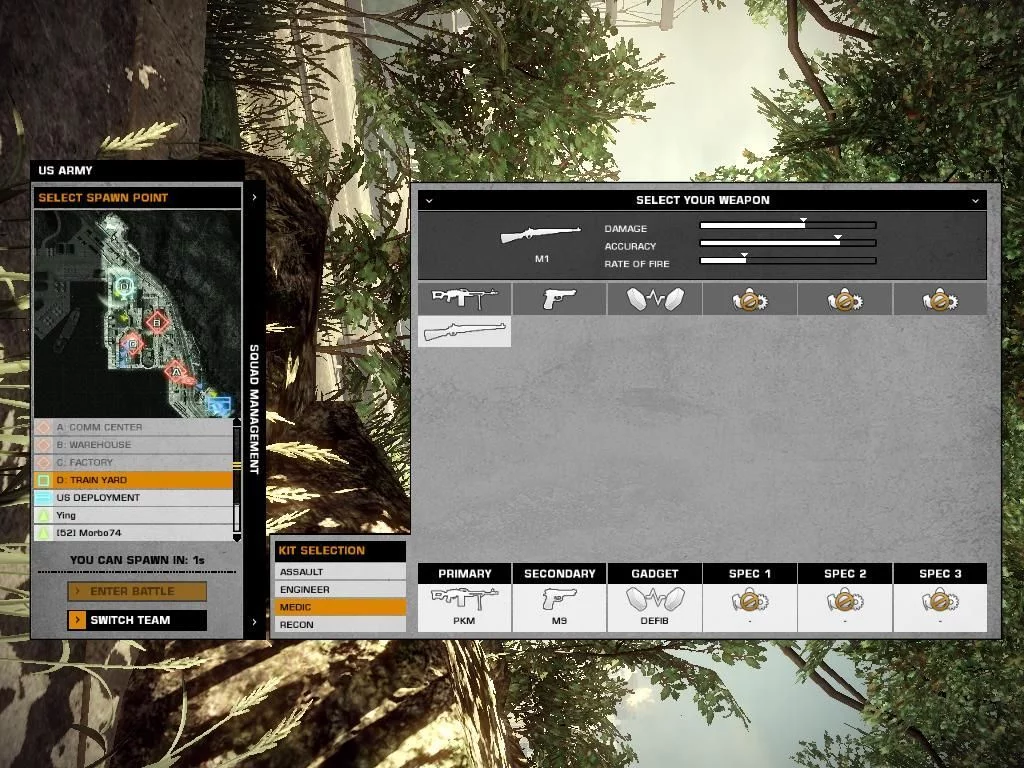Choose the MEDIC kit

click(340, 607)
